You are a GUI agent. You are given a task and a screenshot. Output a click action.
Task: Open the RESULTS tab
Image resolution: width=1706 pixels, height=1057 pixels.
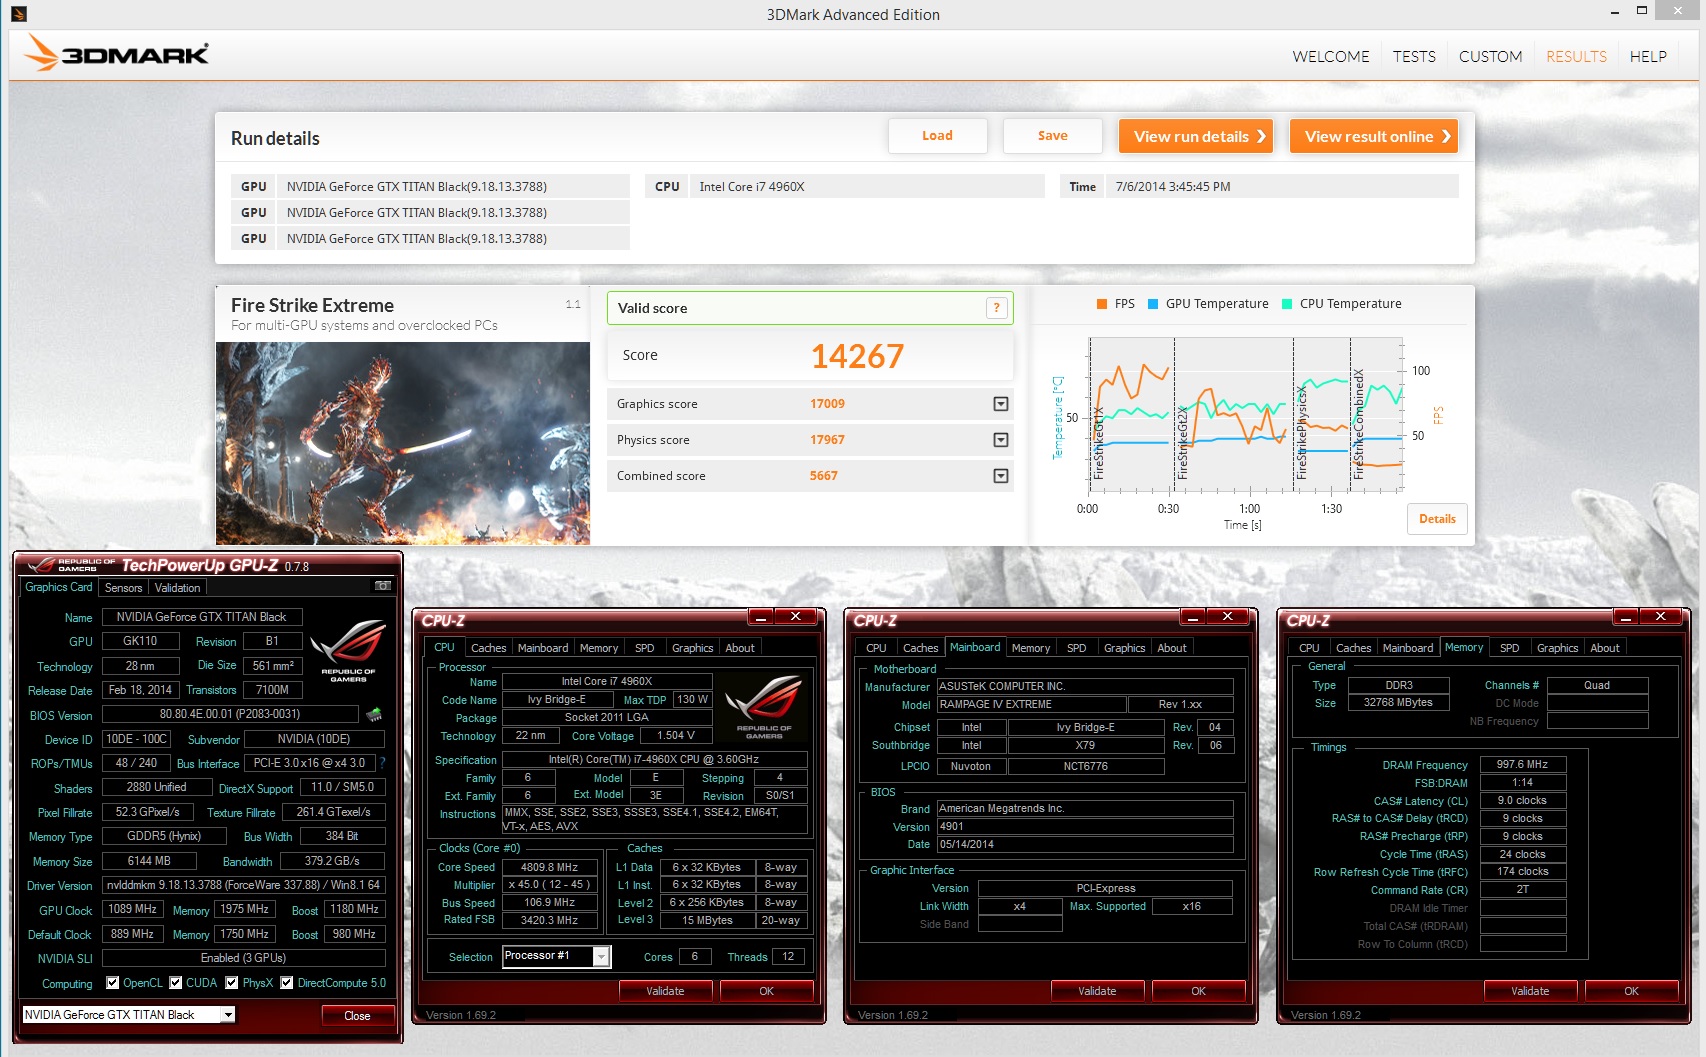click(x=1576, y=57)
